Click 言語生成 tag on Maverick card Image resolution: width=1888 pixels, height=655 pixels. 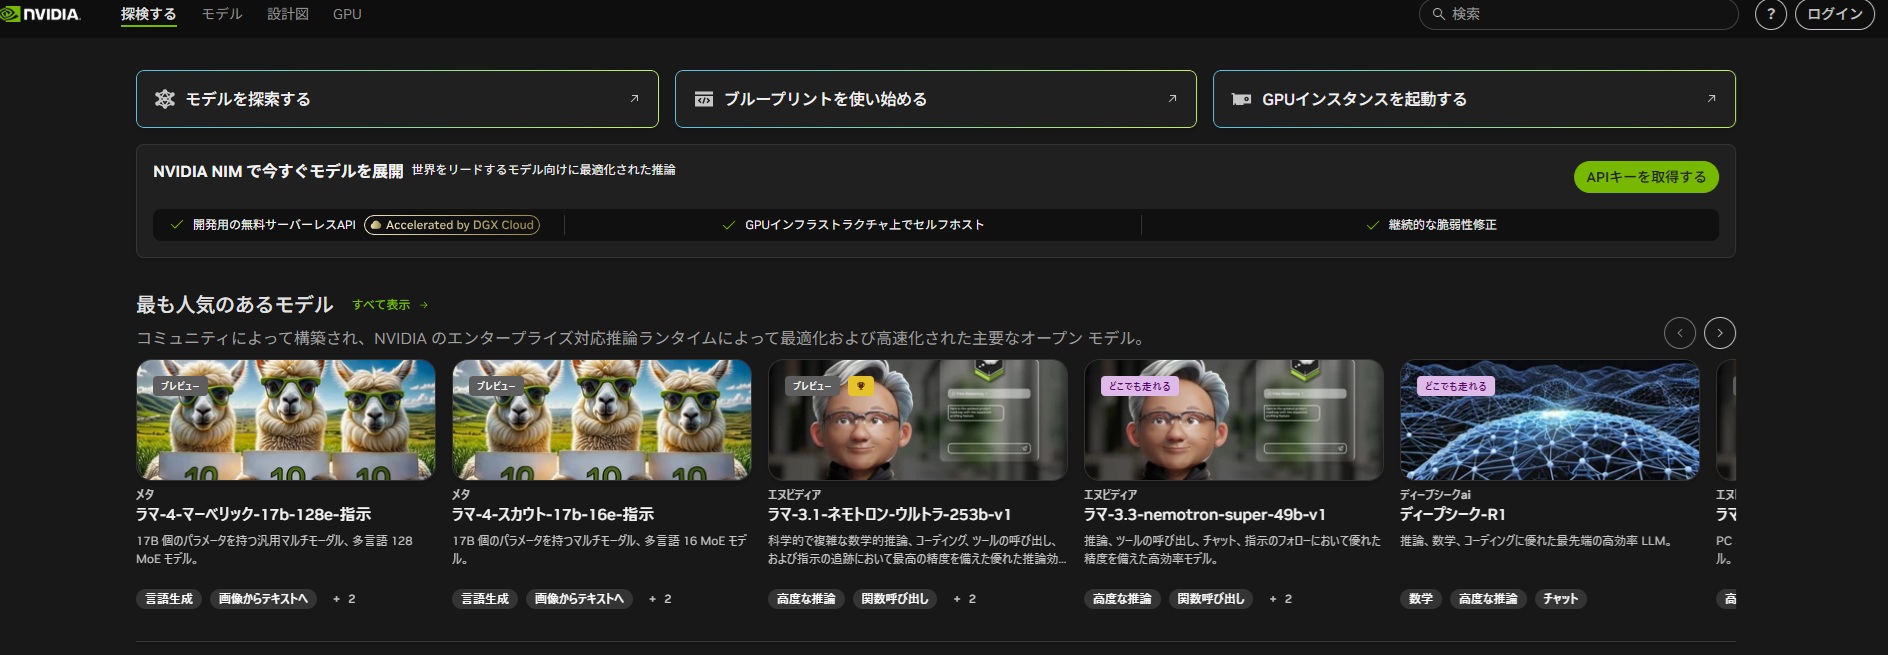[x=169, y=599]
